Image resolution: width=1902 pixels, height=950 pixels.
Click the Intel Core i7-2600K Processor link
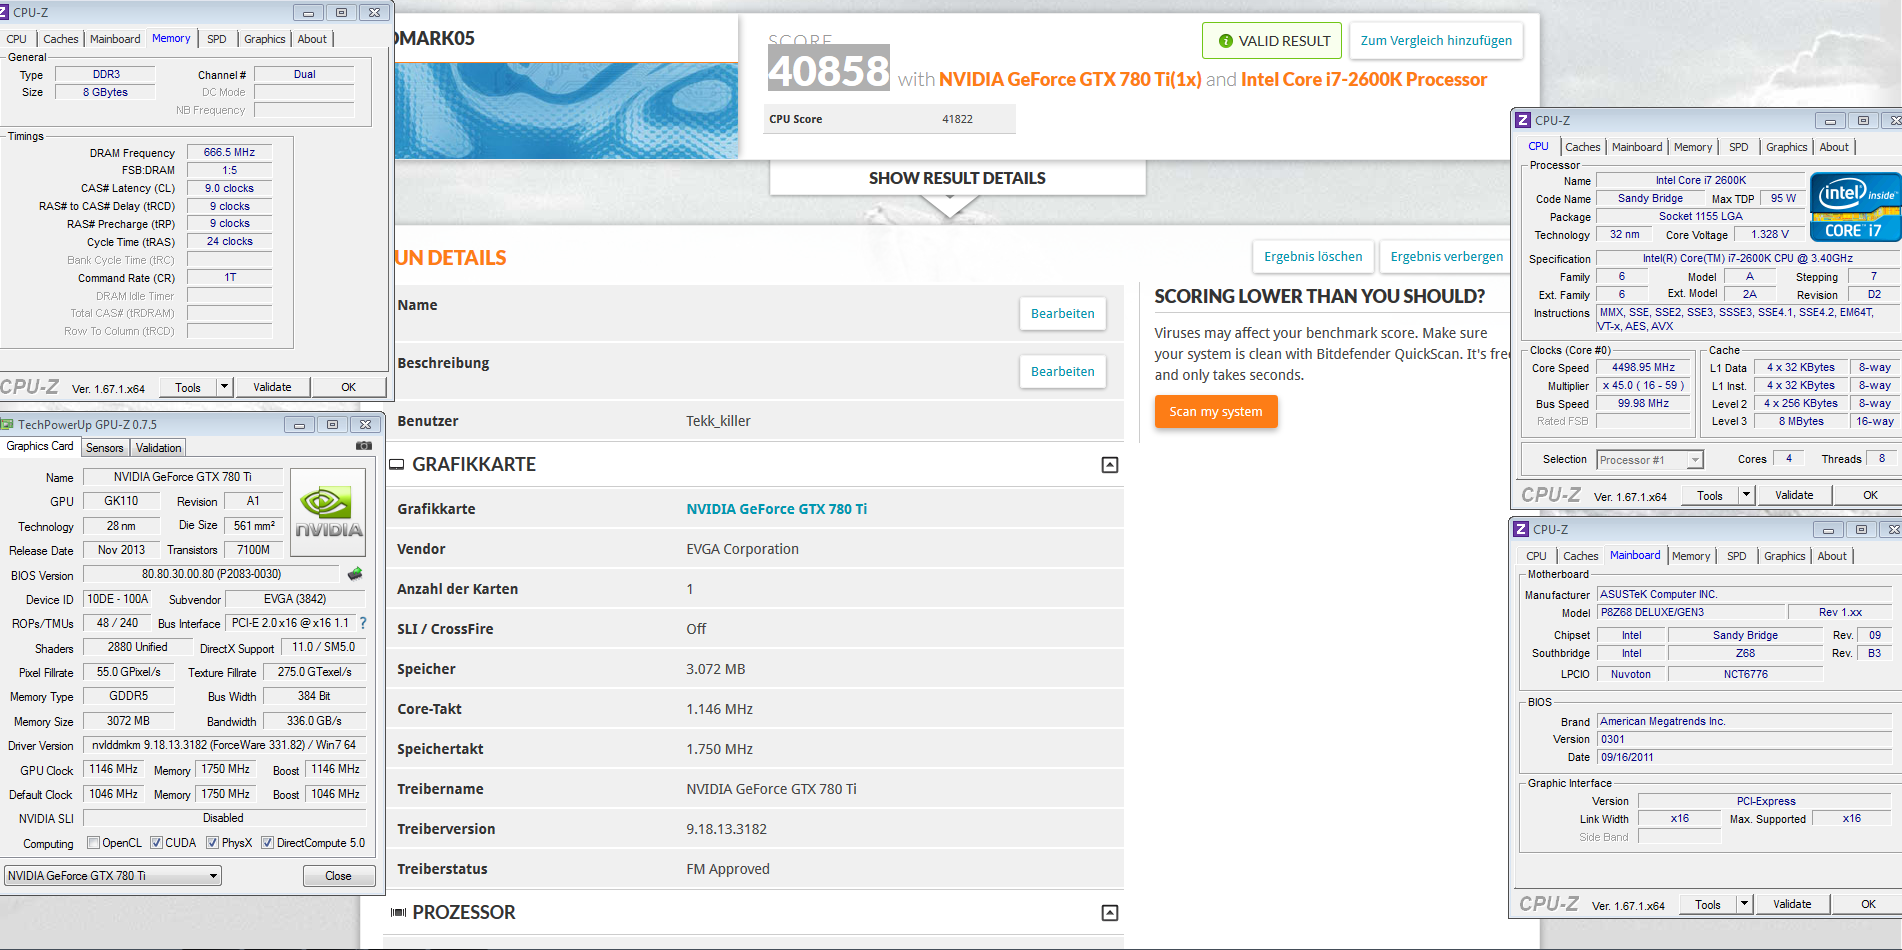[1364, 80]
